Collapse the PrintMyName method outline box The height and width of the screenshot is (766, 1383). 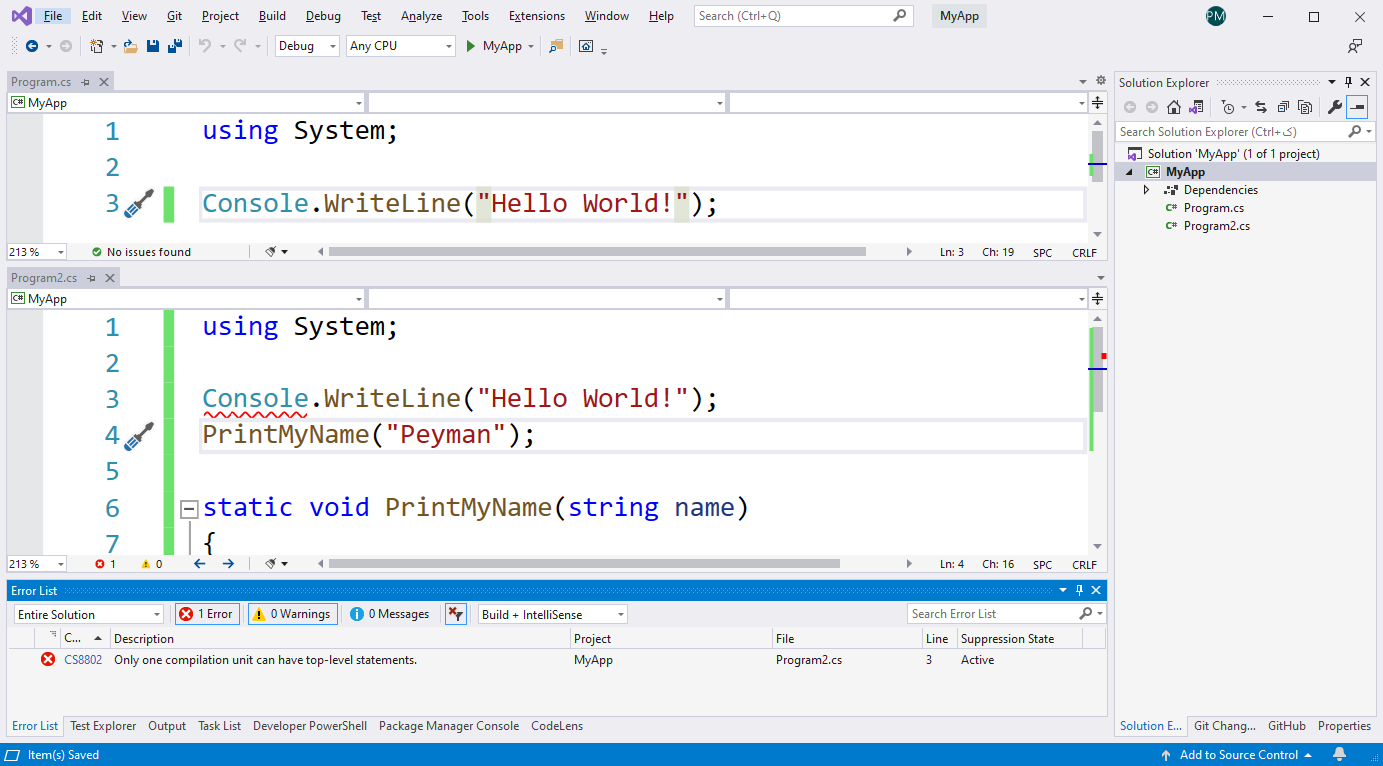(x=188, y=509)
